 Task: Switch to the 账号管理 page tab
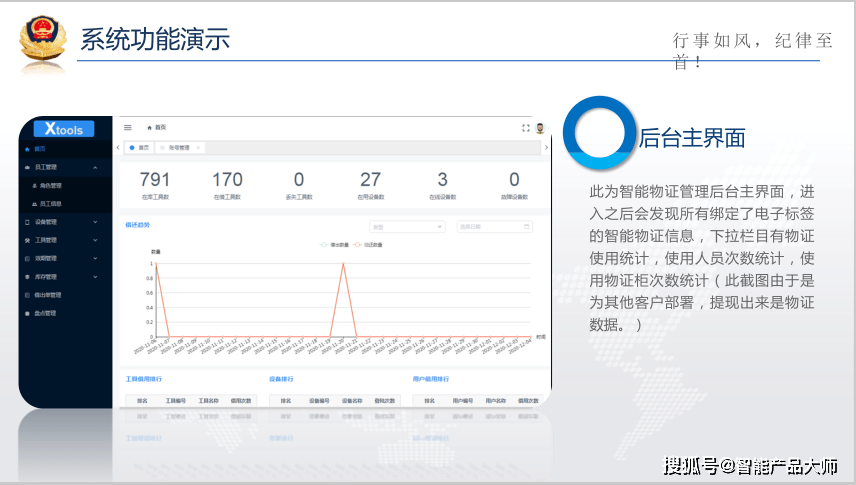tap(179, 147)
